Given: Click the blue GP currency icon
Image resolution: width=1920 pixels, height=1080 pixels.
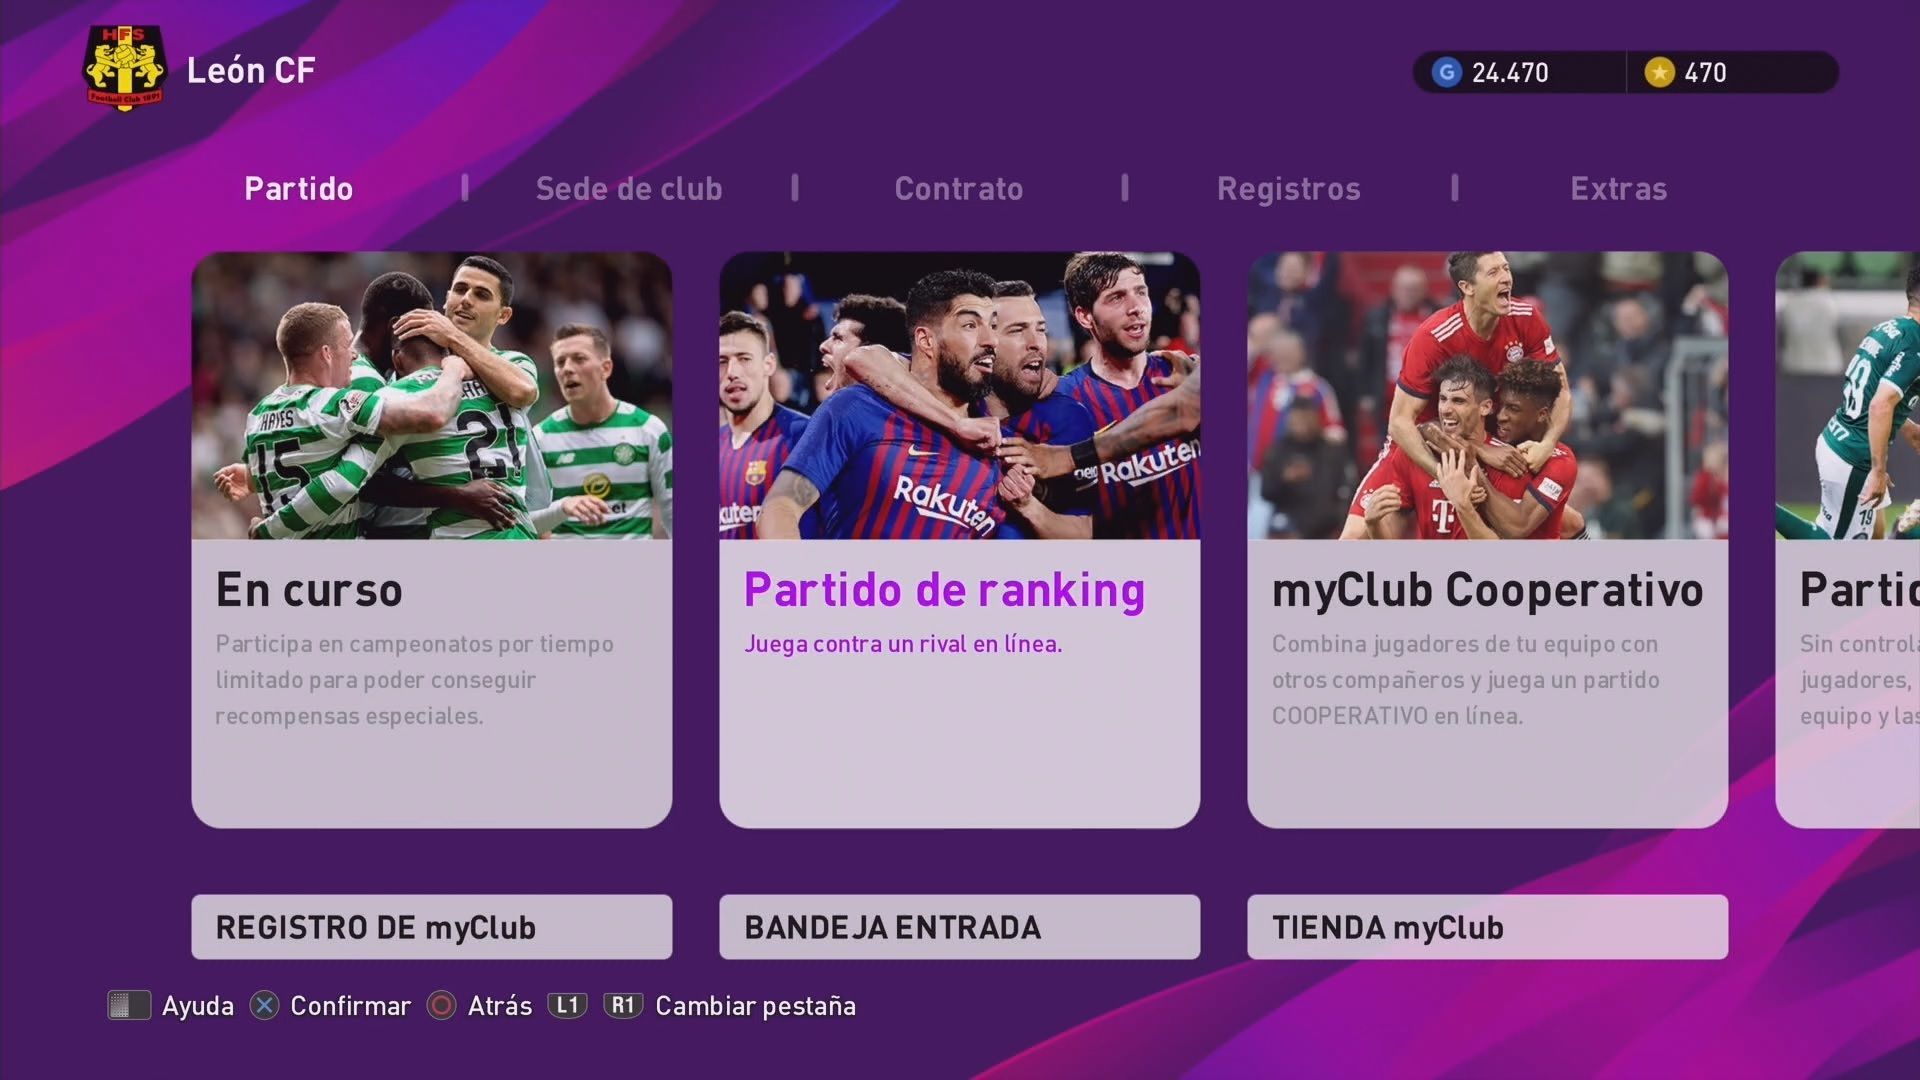Looking at the screenshot, I should (x=1446, y=72).
